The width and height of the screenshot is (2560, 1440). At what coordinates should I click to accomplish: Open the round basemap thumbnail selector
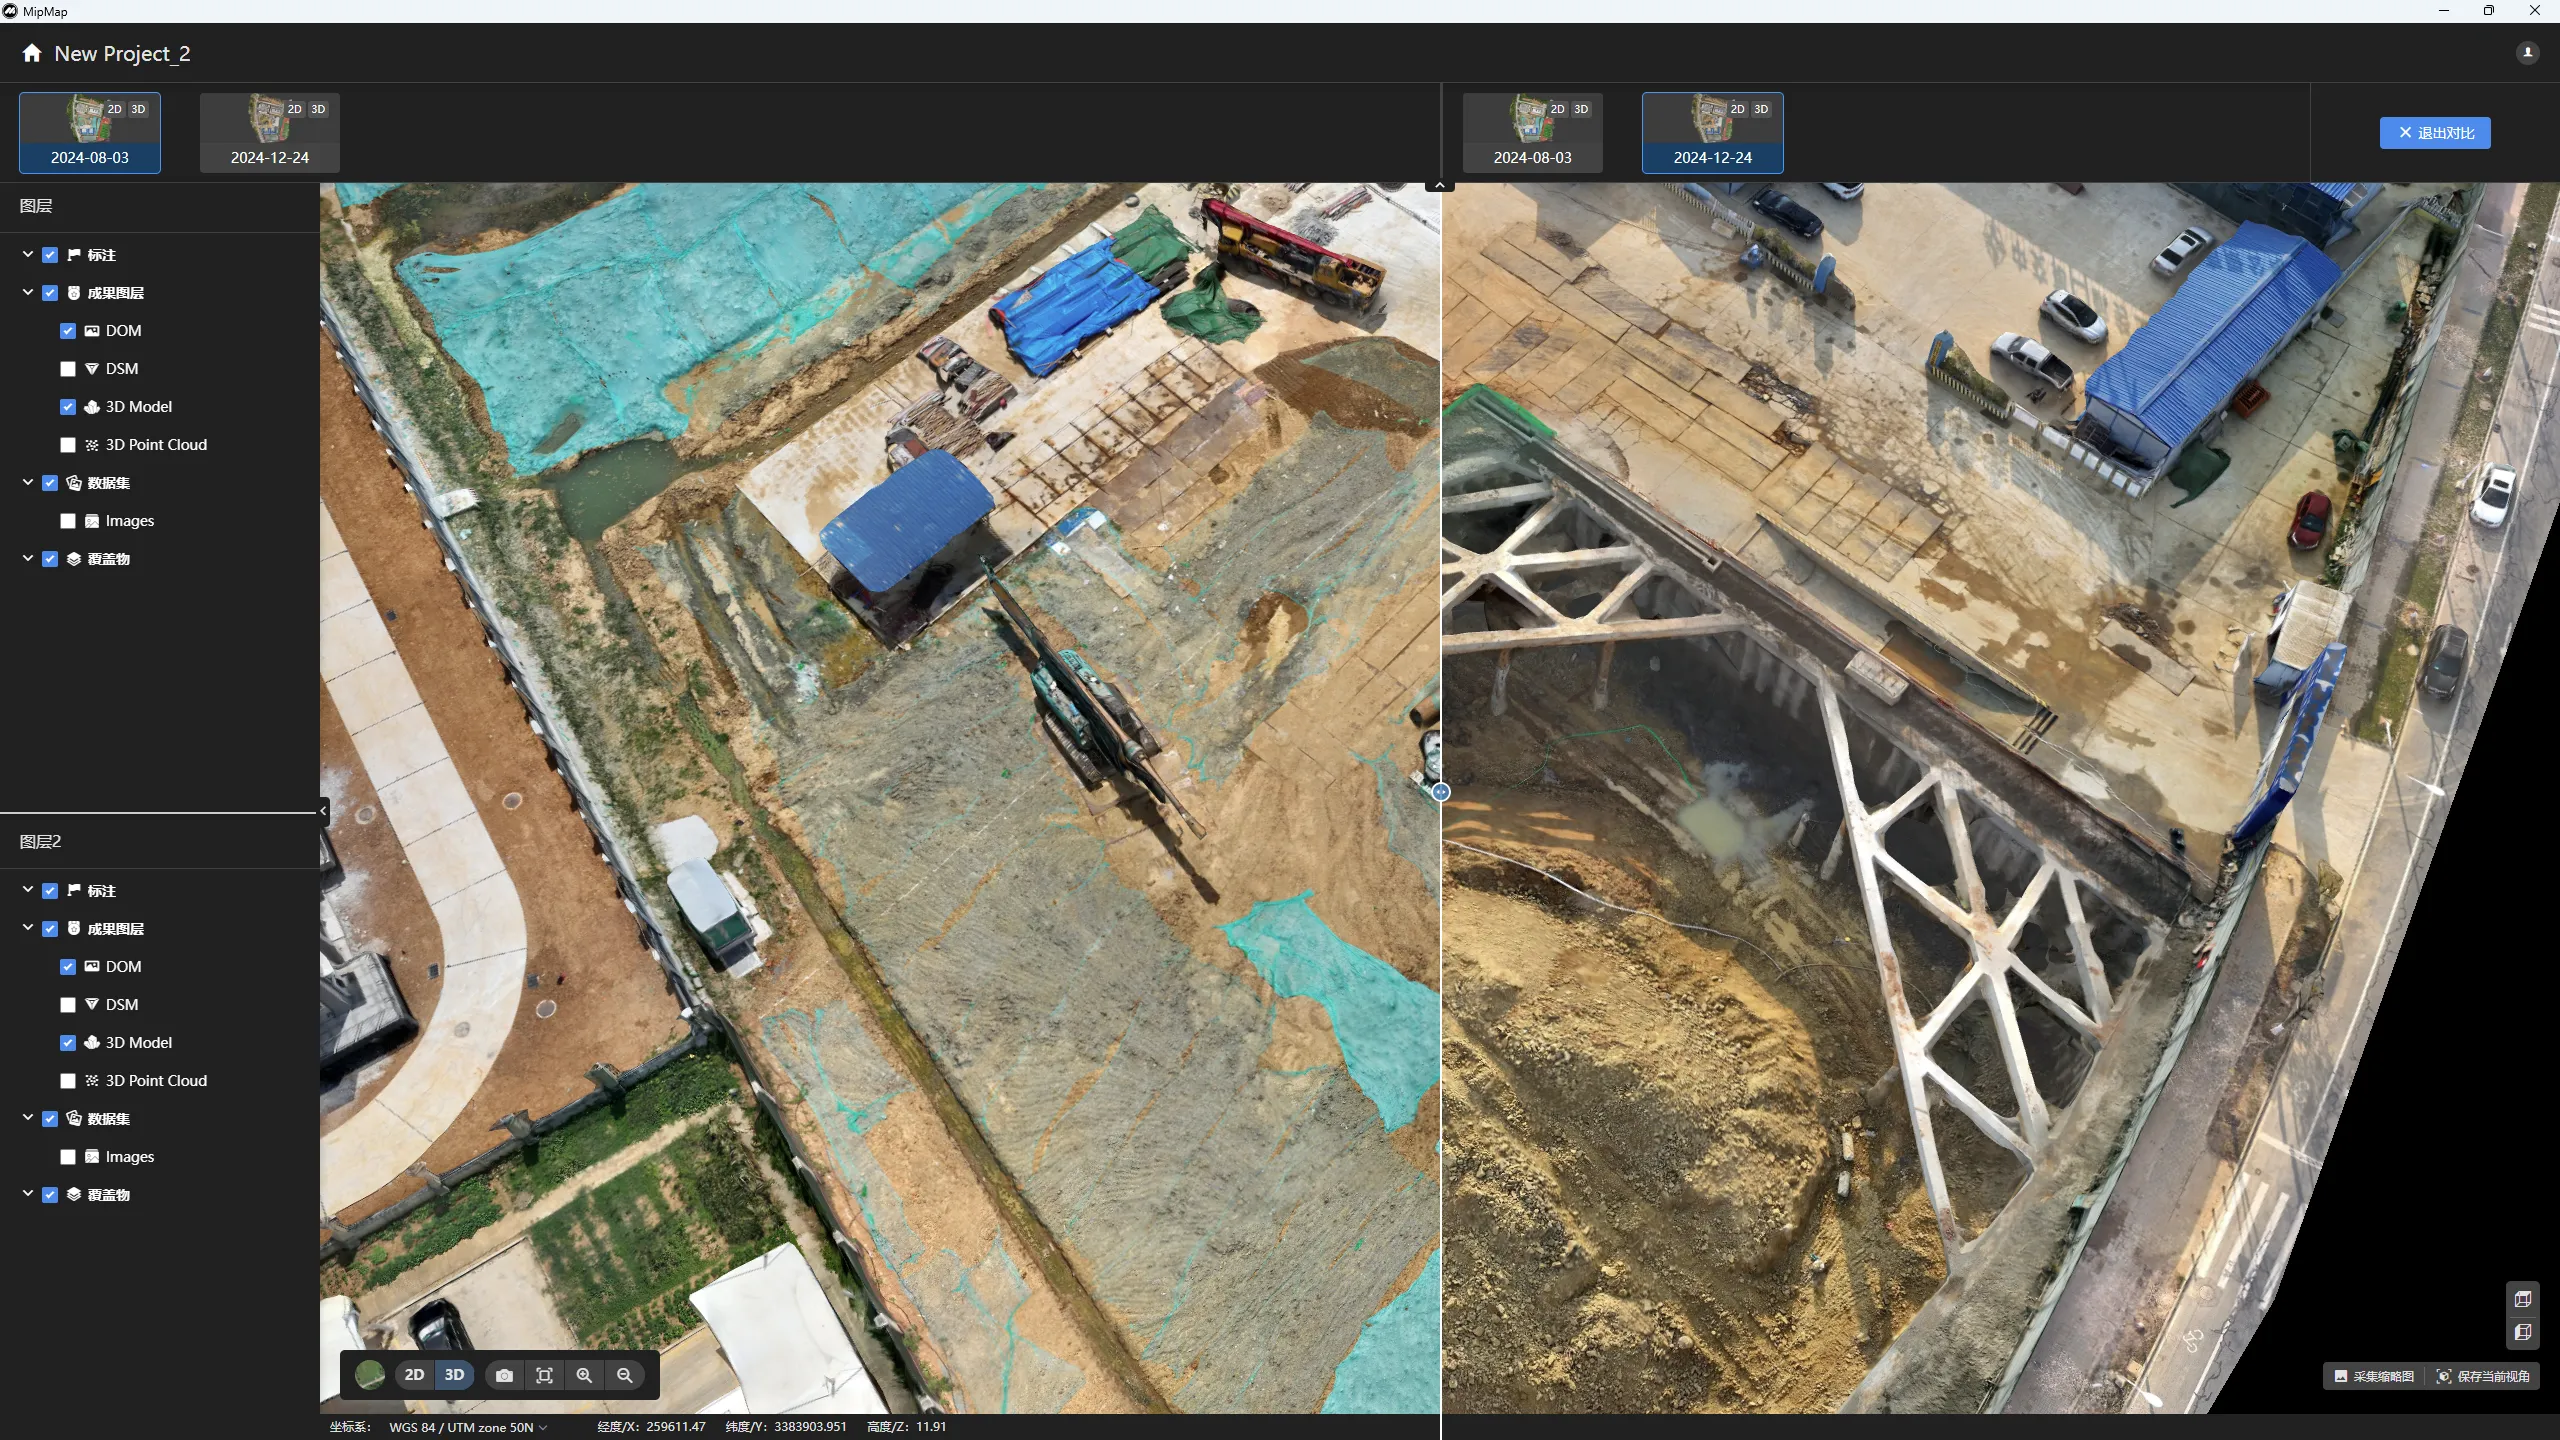coord(370,1375)
